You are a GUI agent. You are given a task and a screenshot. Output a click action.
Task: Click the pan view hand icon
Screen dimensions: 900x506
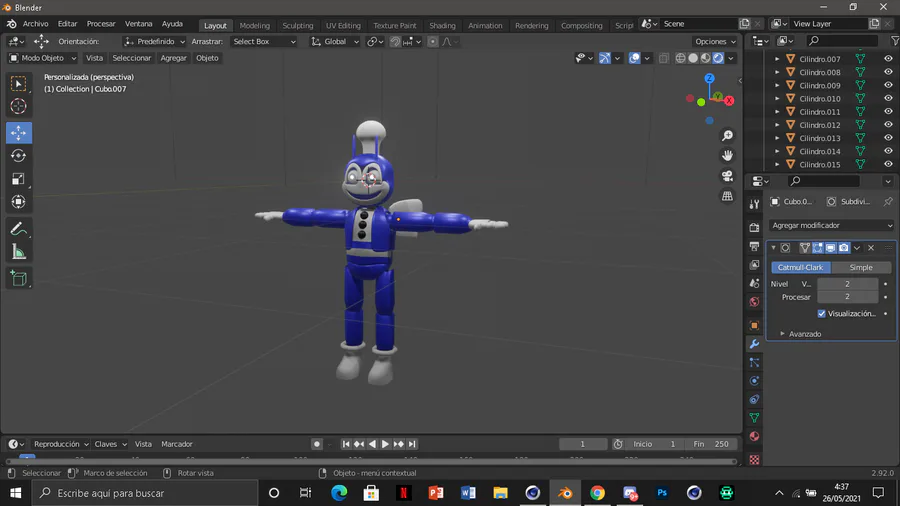(x=727, y=155)
